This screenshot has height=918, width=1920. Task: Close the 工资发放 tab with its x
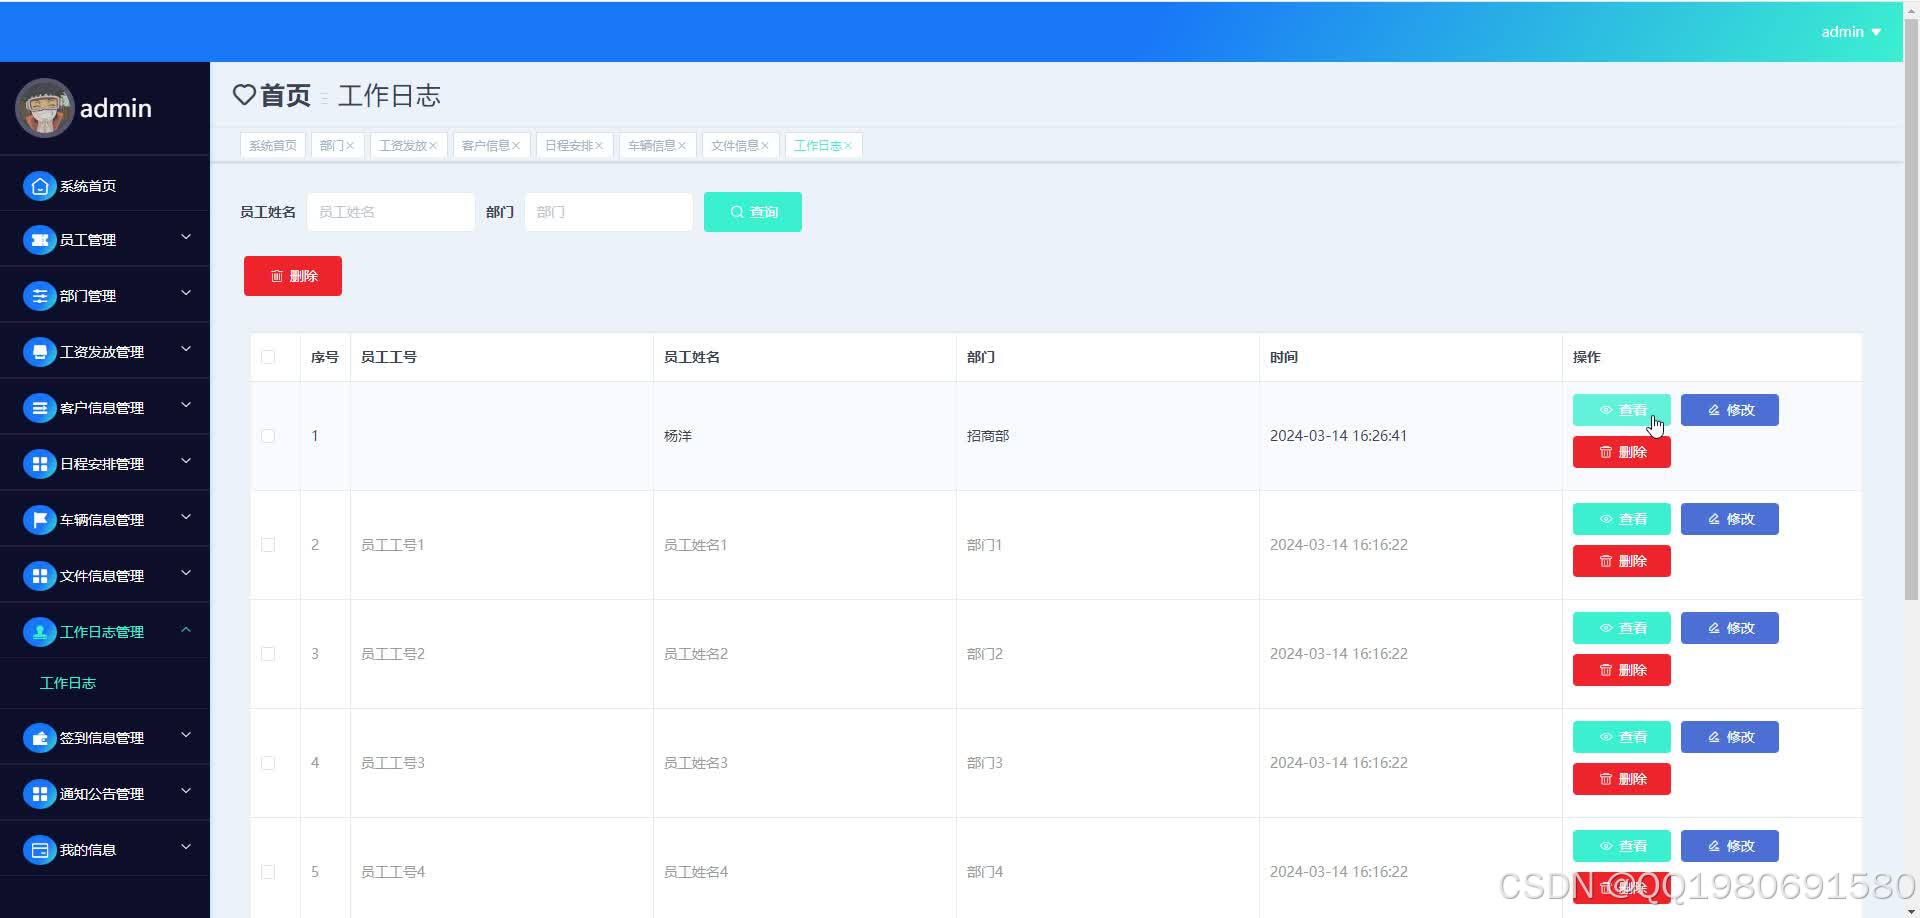tap(433, 146)
